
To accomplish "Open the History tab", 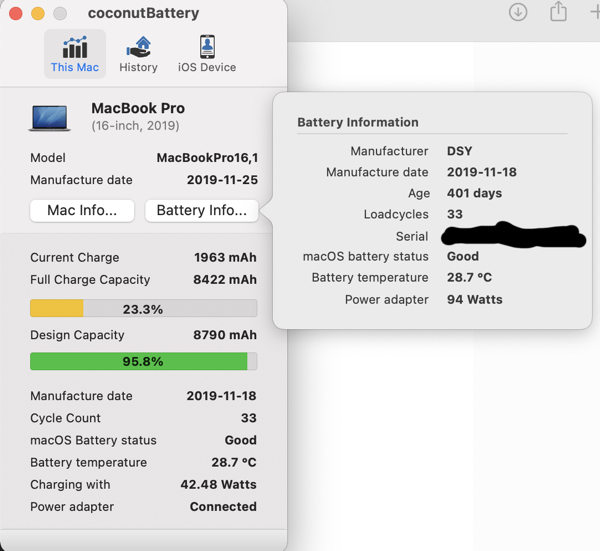I will click(139, 54).
